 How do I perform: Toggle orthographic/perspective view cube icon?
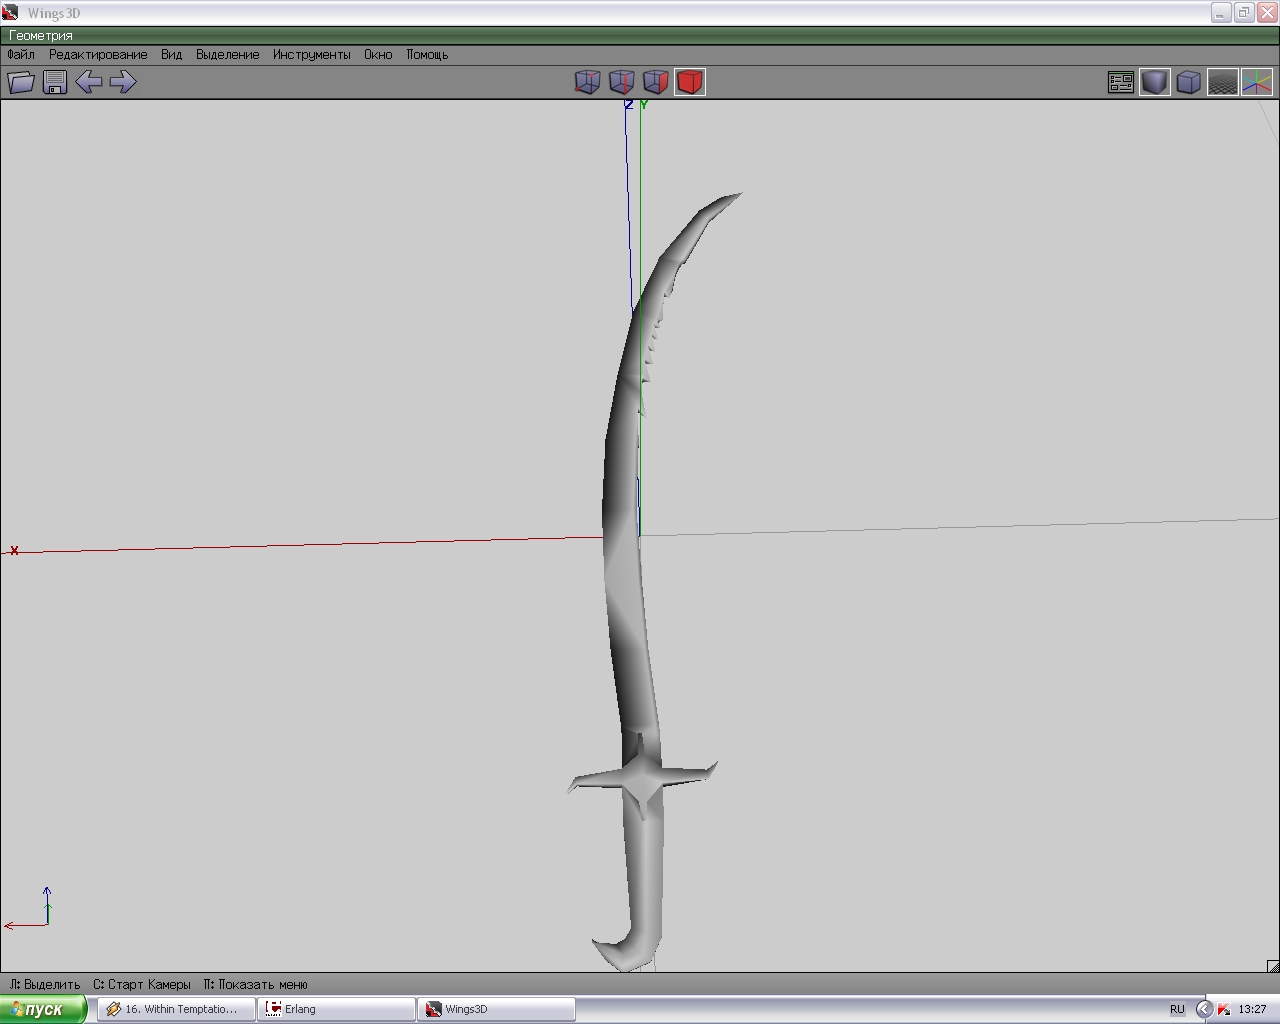pyautogui.click(x=1189, y=82)
